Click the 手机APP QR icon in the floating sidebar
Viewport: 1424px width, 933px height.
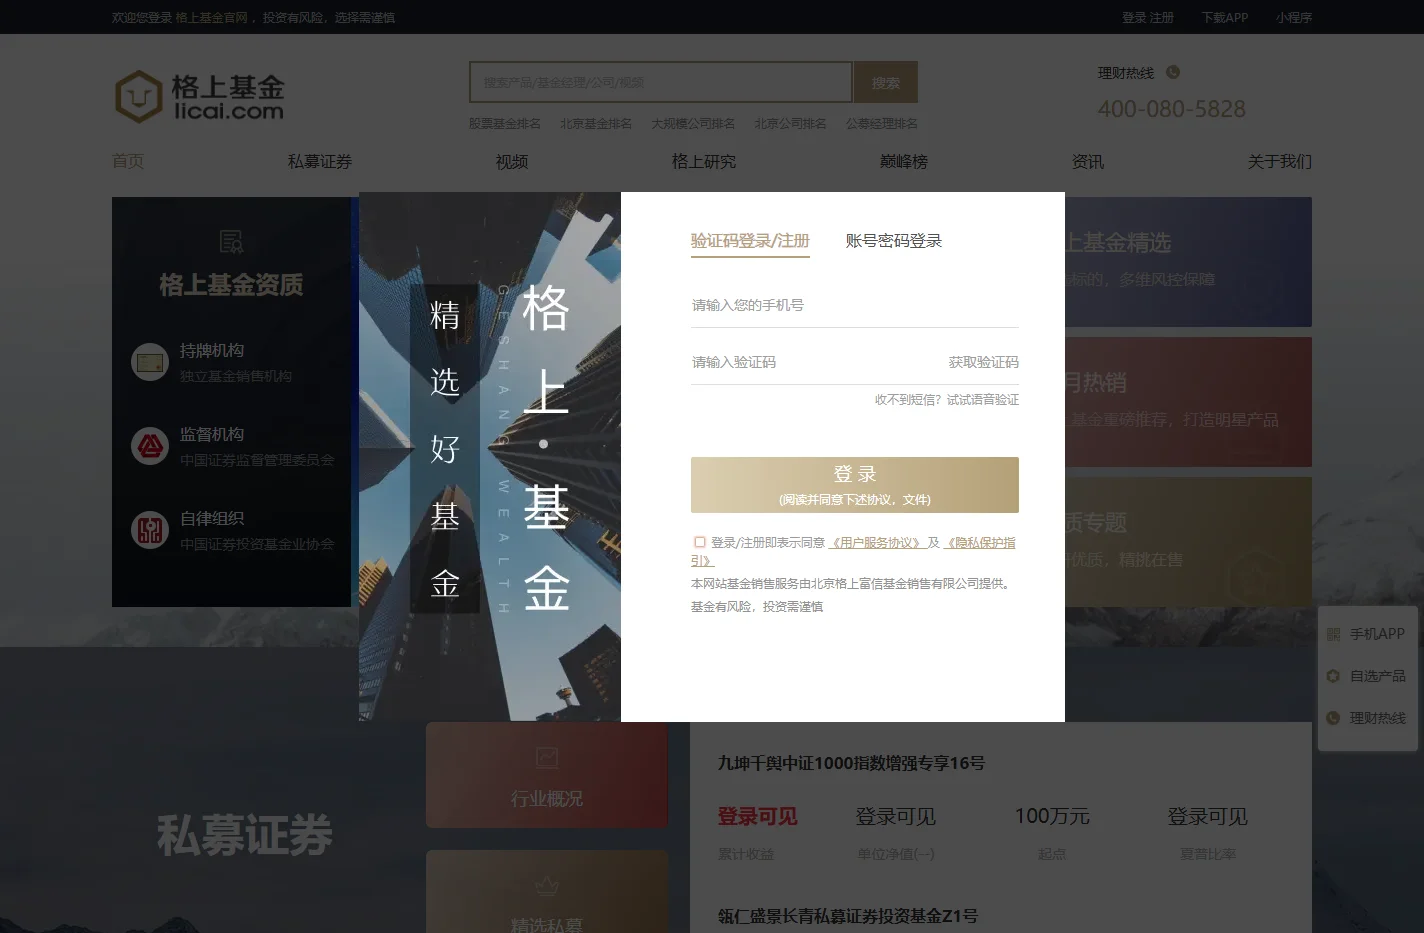pyautogui.click(x=1333, y=634)
